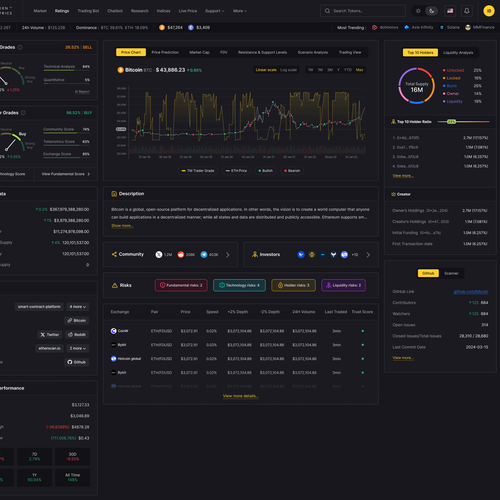This screenshot has height=500, width=500.
Task: Expand the More dropdown menu
Action: (240, 11)
